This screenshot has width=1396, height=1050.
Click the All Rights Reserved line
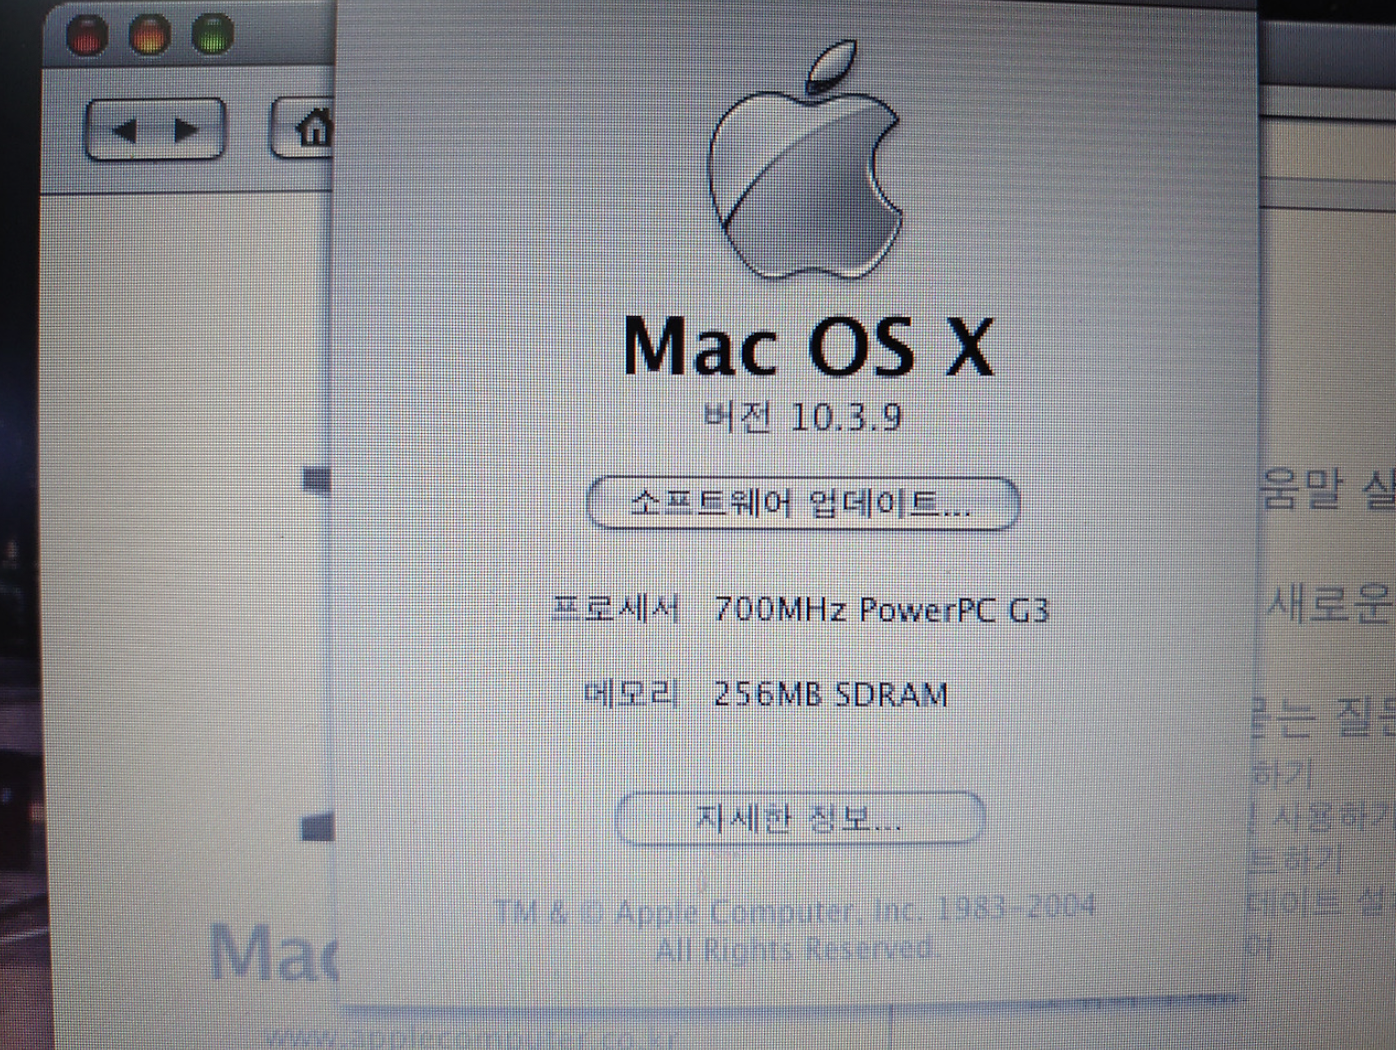(x=797, y=948)
